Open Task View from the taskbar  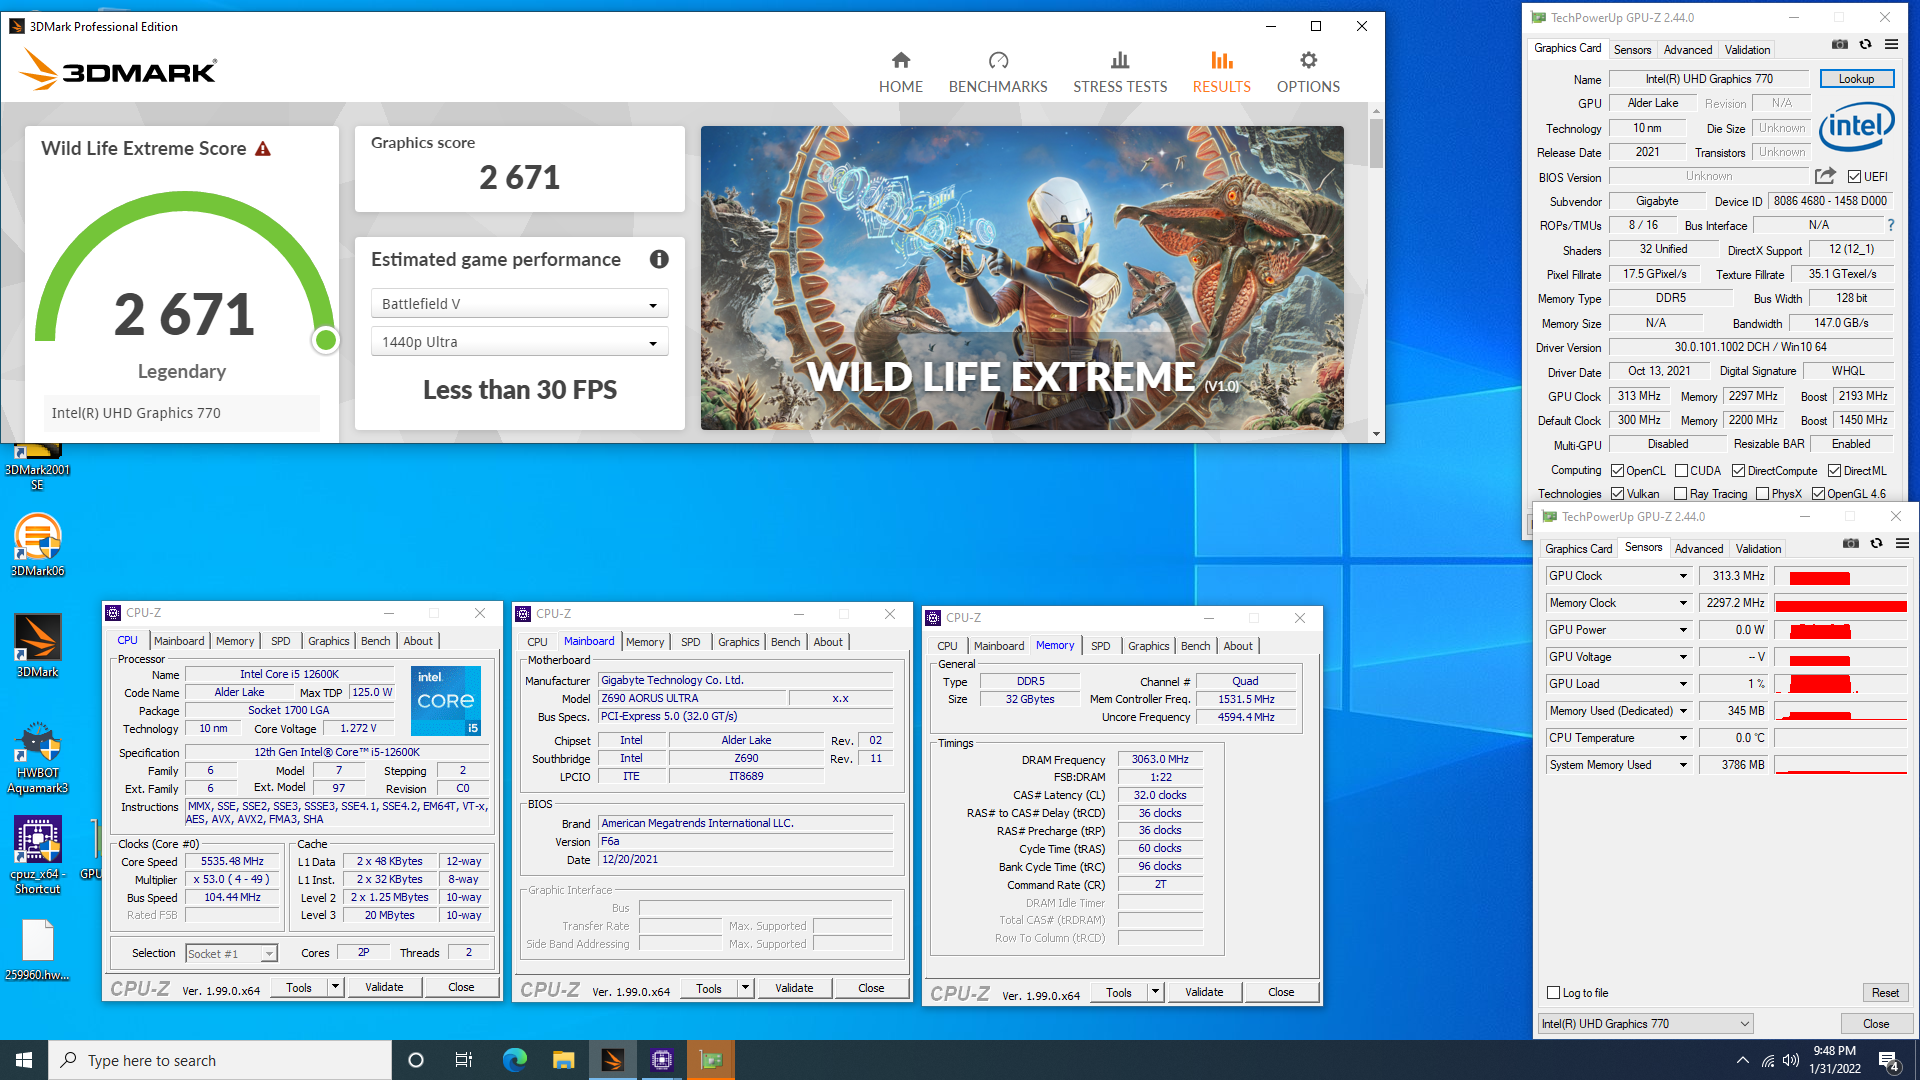463,1060
